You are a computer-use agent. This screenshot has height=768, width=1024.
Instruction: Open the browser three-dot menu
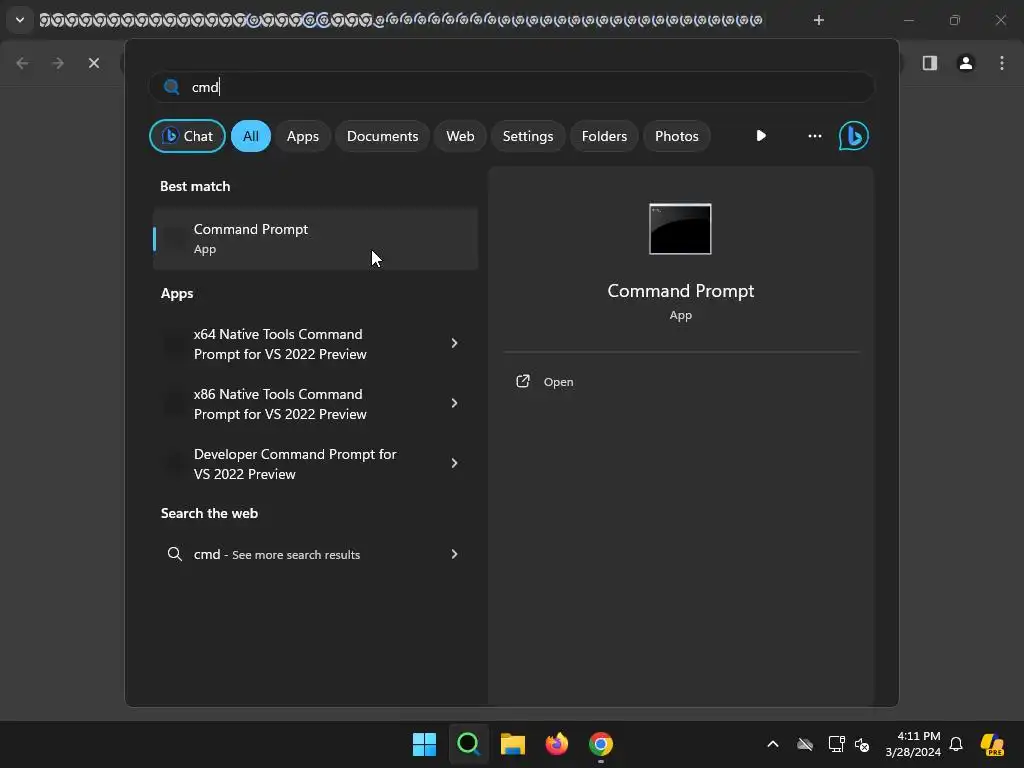(x=1002, y=63)
